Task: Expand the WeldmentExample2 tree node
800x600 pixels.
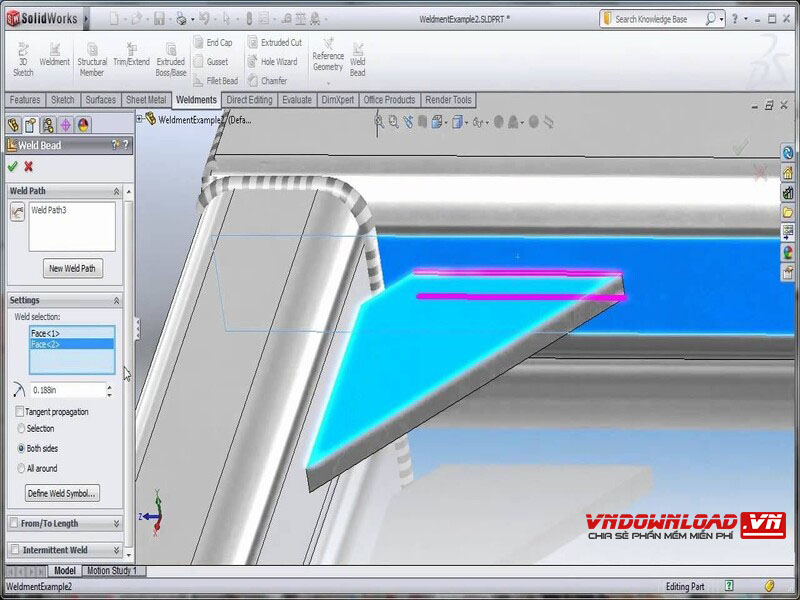Action: 139,118
